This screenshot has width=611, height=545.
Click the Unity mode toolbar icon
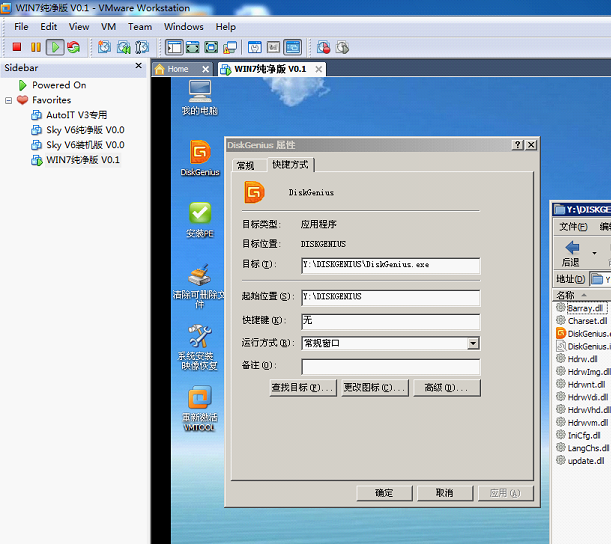(x=230, y=47)
